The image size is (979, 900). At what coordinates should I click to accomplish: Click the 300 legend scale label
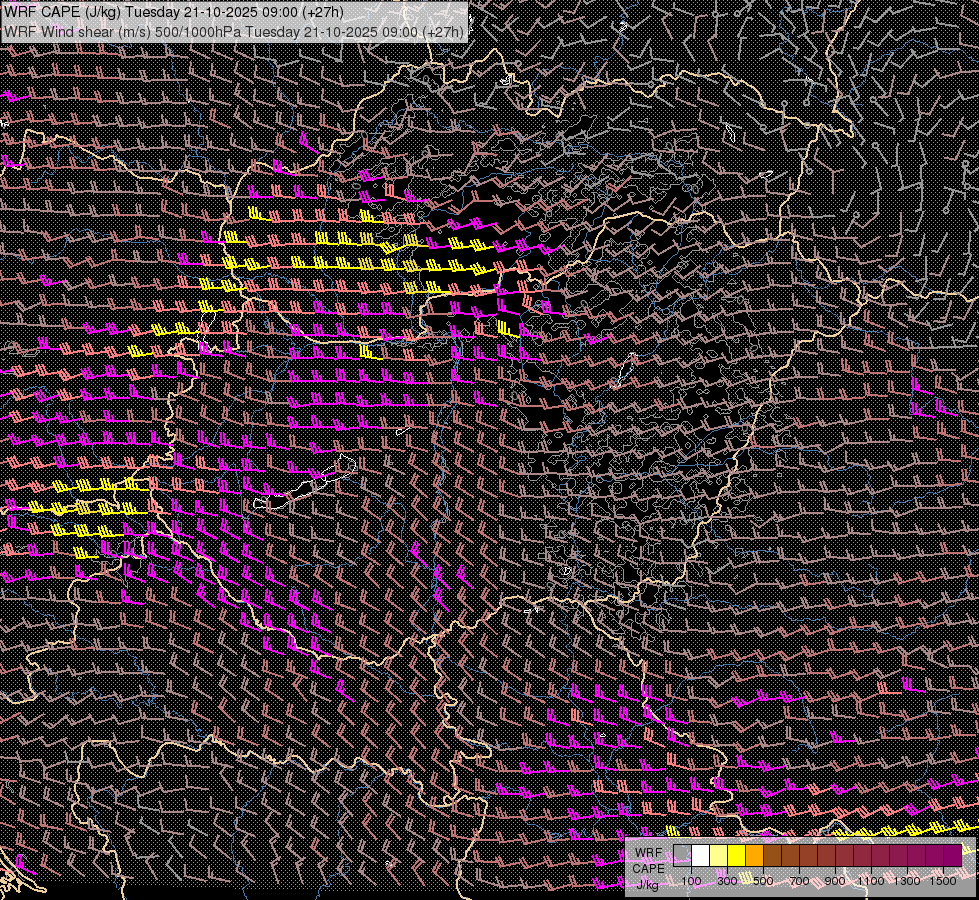(x=727, y=881)
